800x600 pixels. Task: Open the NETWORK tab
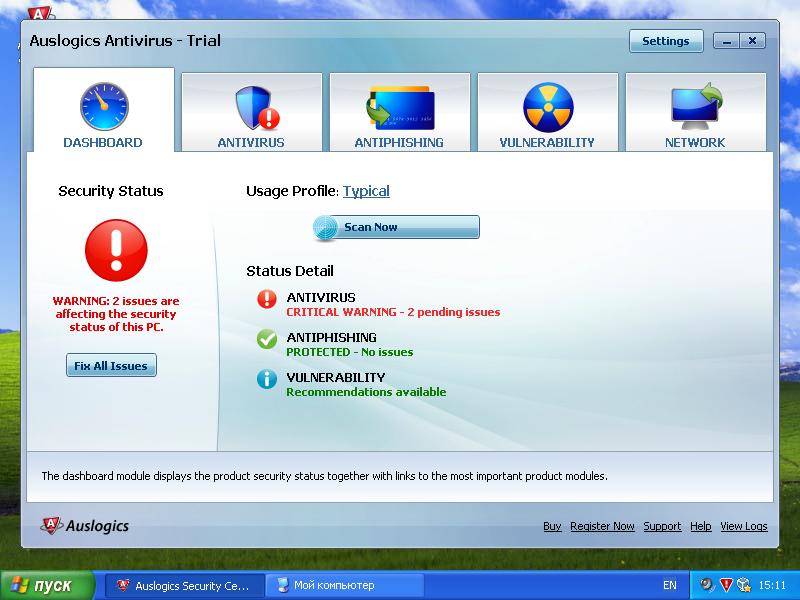(x=695, y=112)
